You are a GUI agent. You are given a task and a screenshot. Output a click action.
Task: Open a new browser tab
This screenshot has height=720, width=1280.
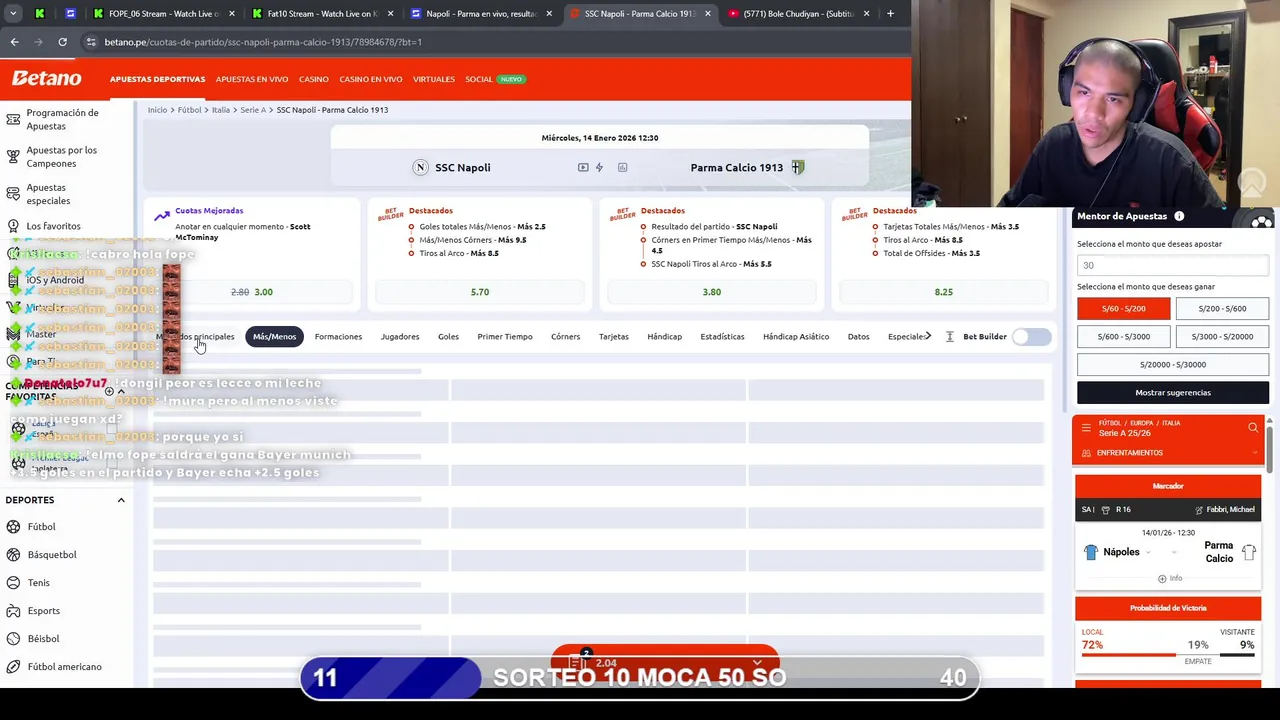click(890, 14)
